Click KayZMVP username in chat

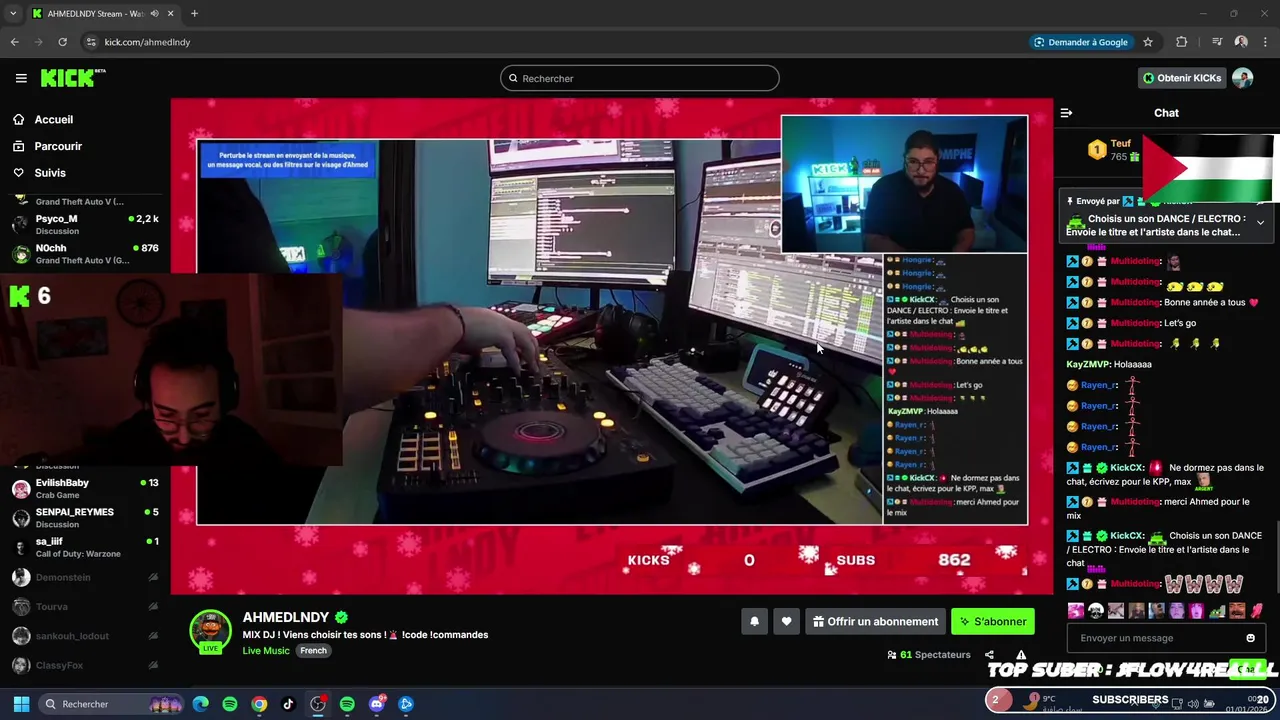point(1086,364)
